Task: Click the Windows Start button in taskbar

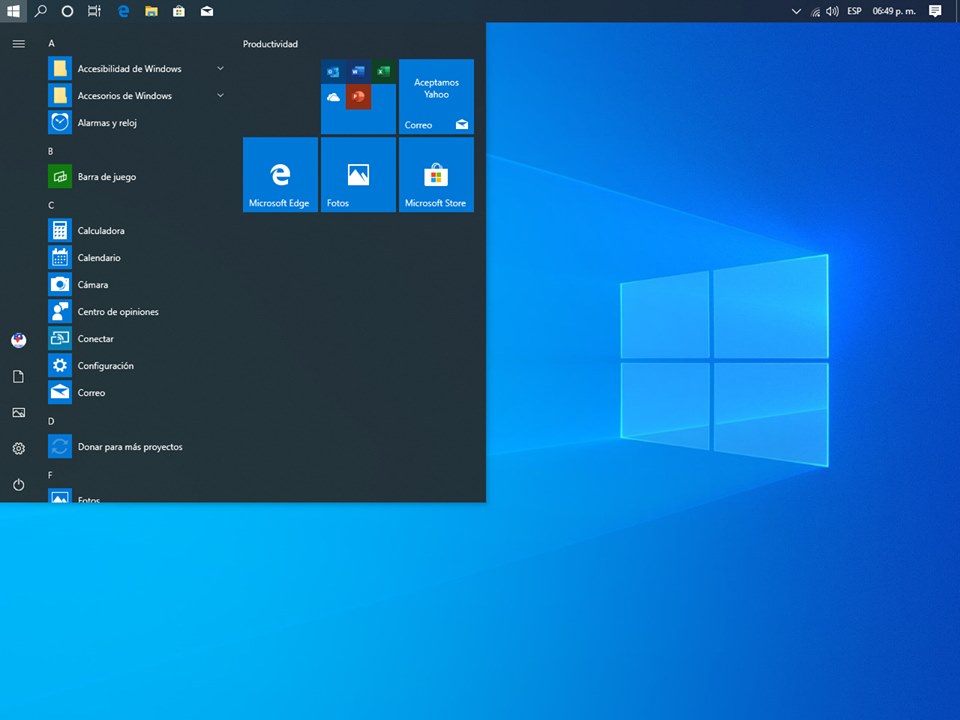Action: pos(13,11)
